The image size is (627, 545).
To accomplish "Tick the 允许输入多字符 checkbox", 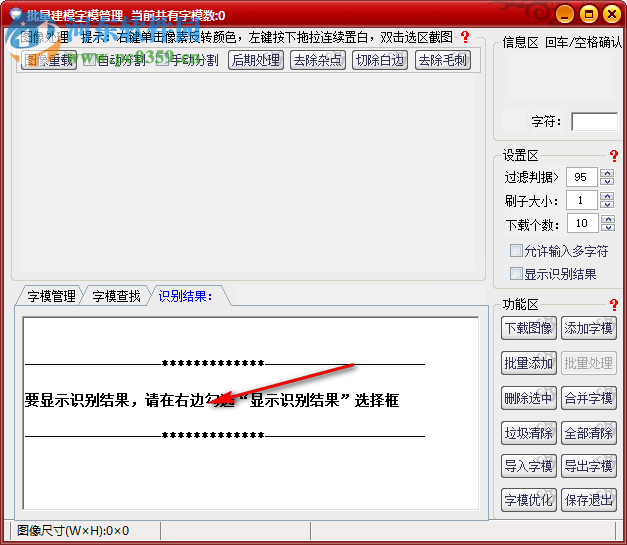I will (516, 251).
